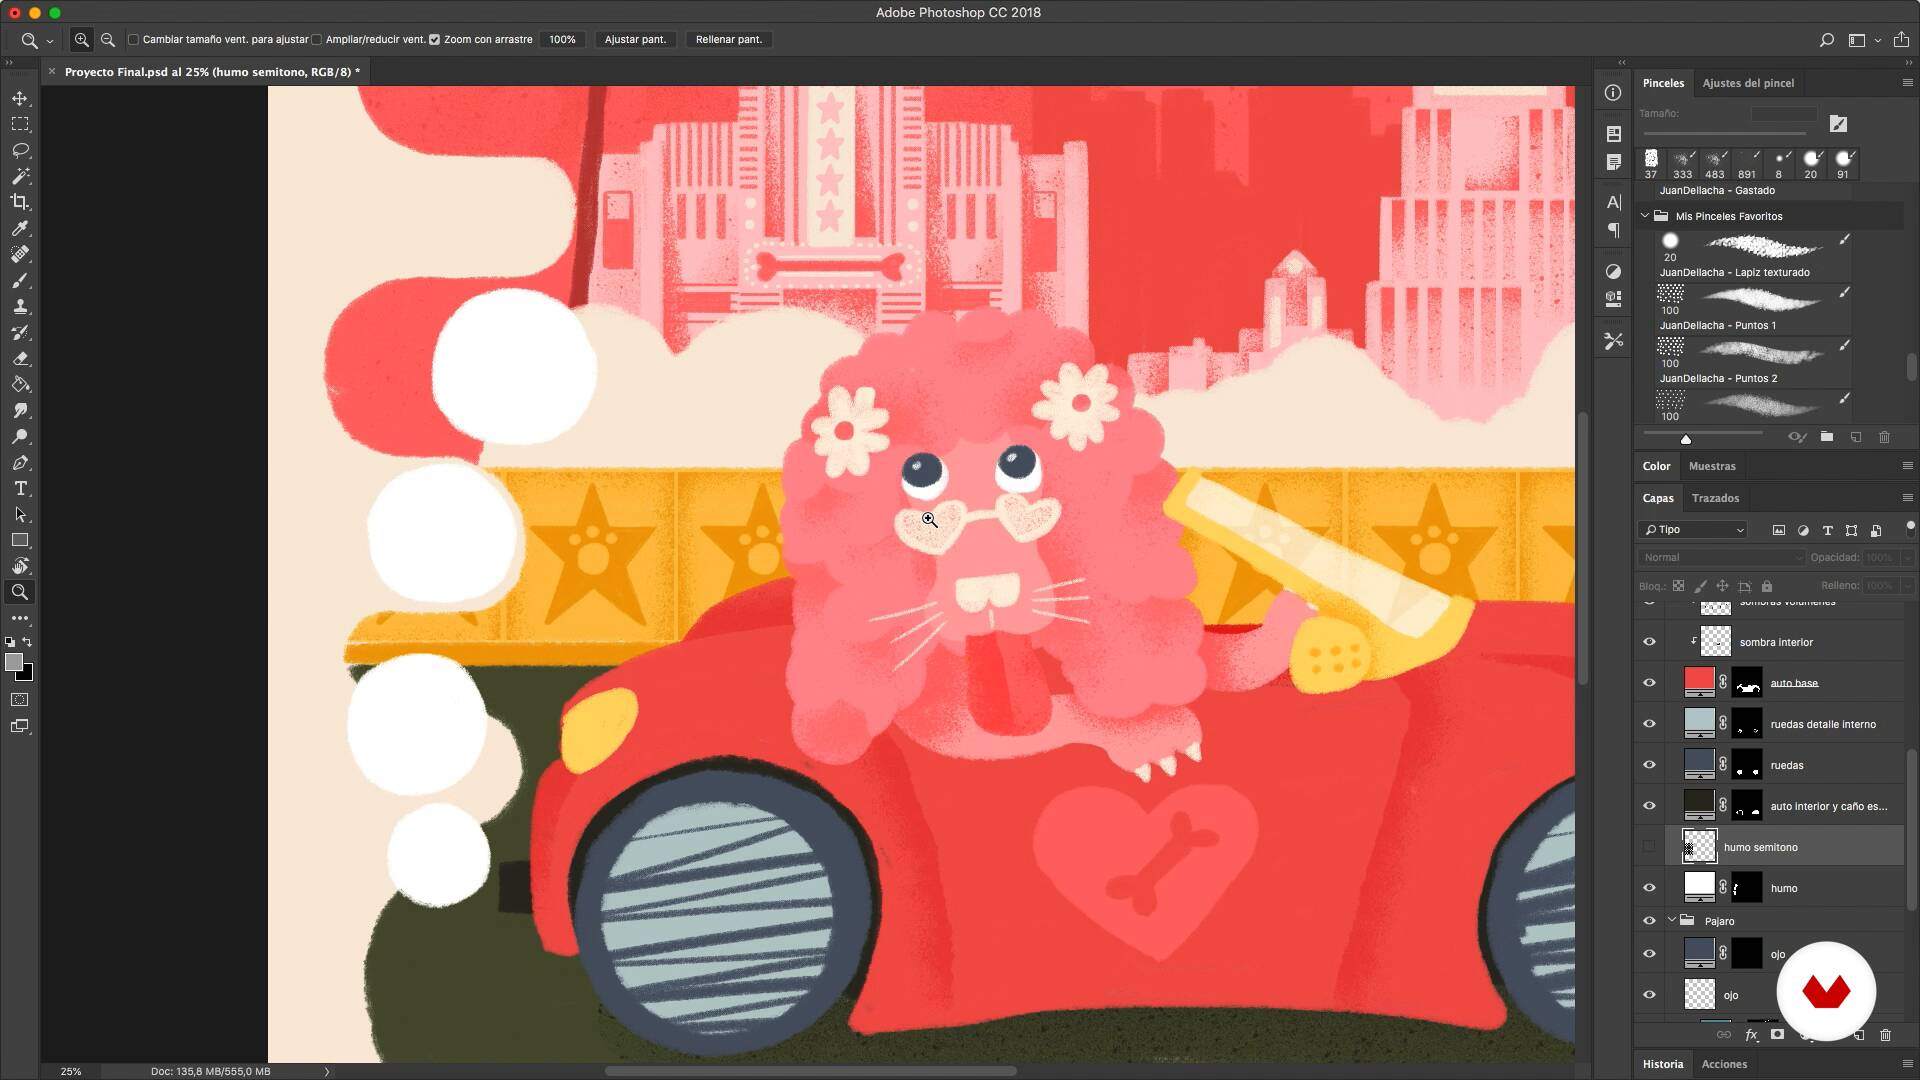
Task: Switch to the Acciones tab
Action: (x=1724, y=1064)
